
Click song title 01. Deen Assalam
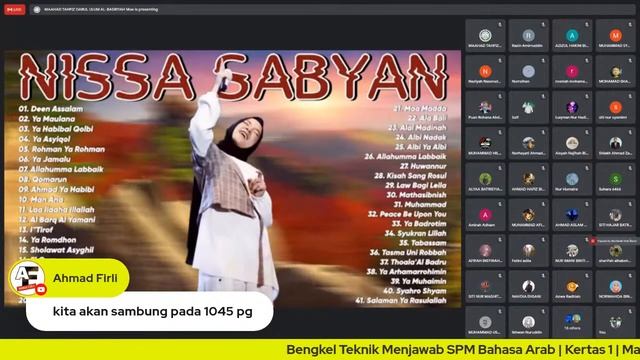[51, 109]
